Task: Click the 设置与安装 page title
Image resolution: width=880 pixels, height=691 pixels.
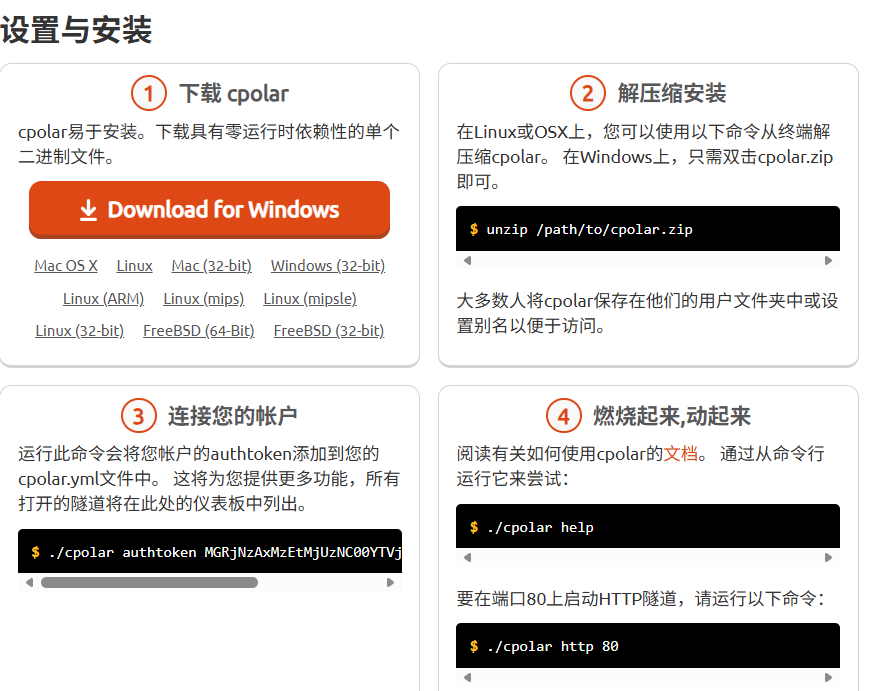Action: click(x=76, y=29)
